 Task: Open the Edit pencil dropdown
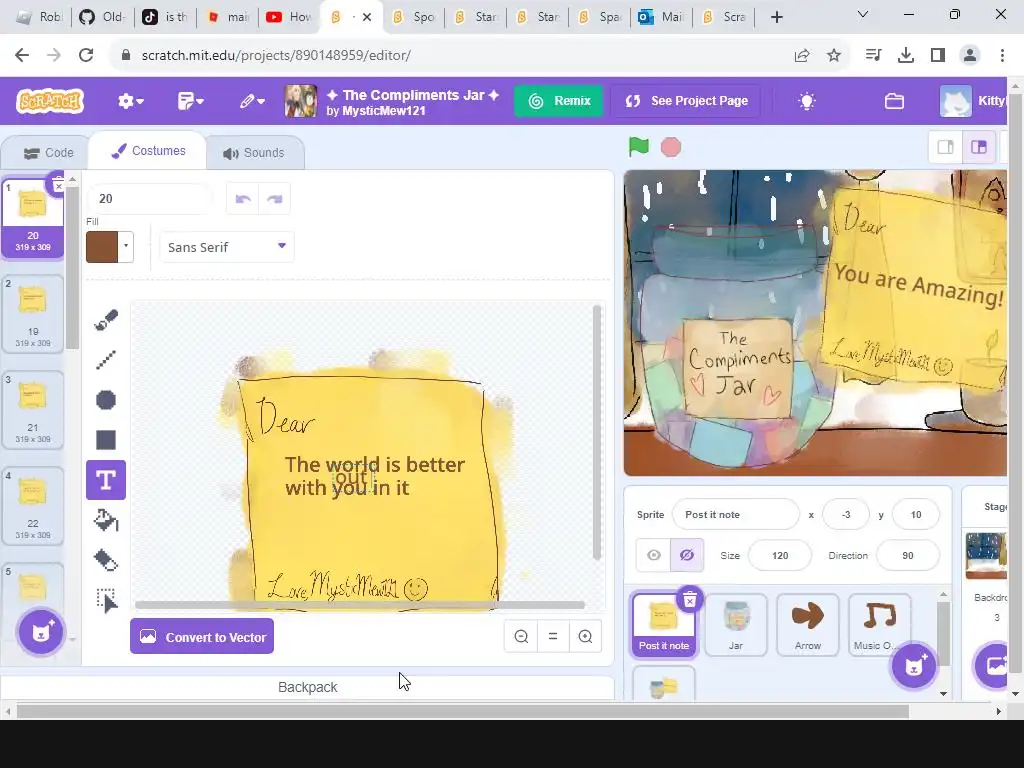click(251, 101)
